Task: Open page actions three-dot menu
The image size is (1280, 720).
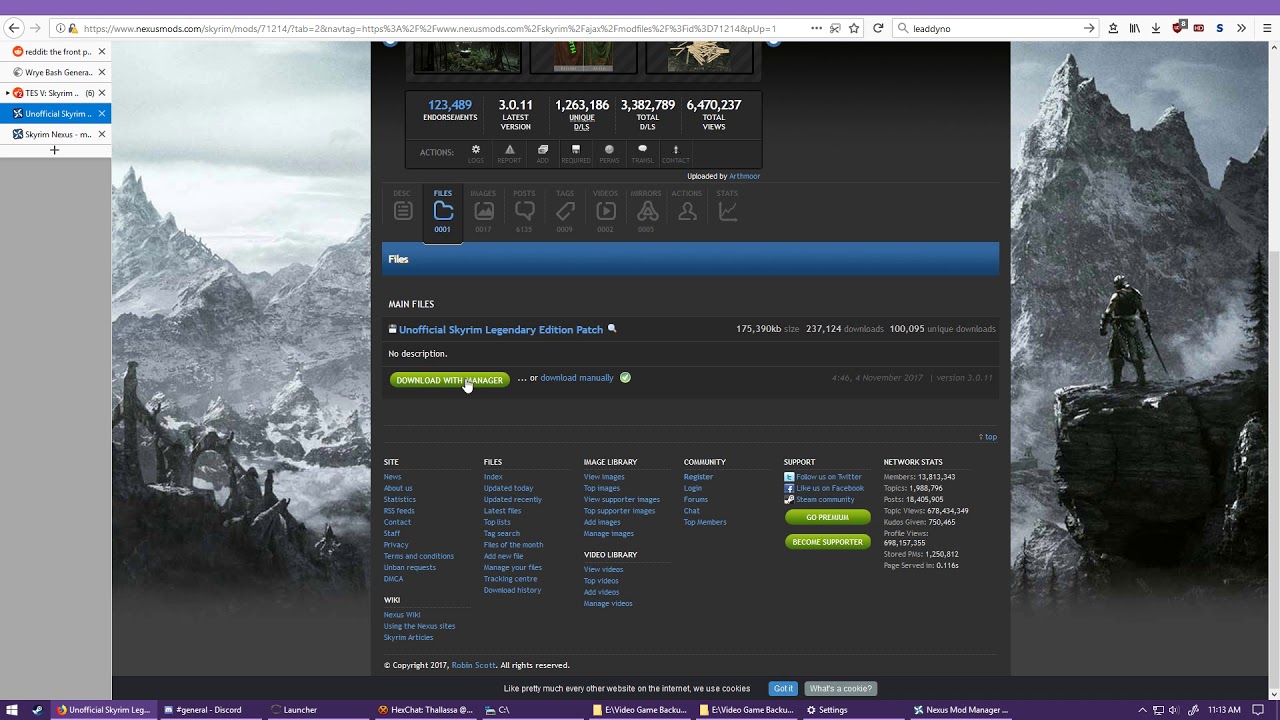Action: (817, 28)
